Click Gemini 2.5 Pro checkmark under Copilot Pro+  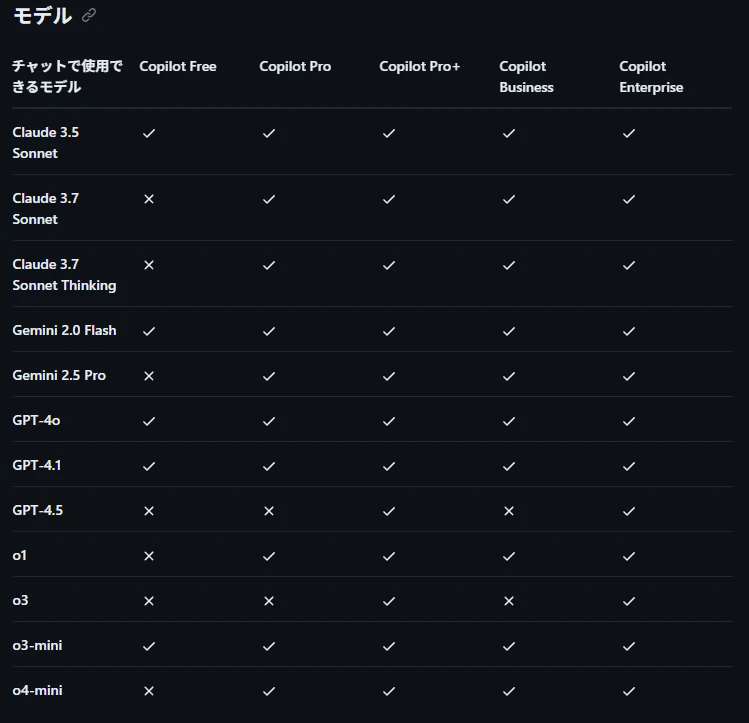(389, 376)
